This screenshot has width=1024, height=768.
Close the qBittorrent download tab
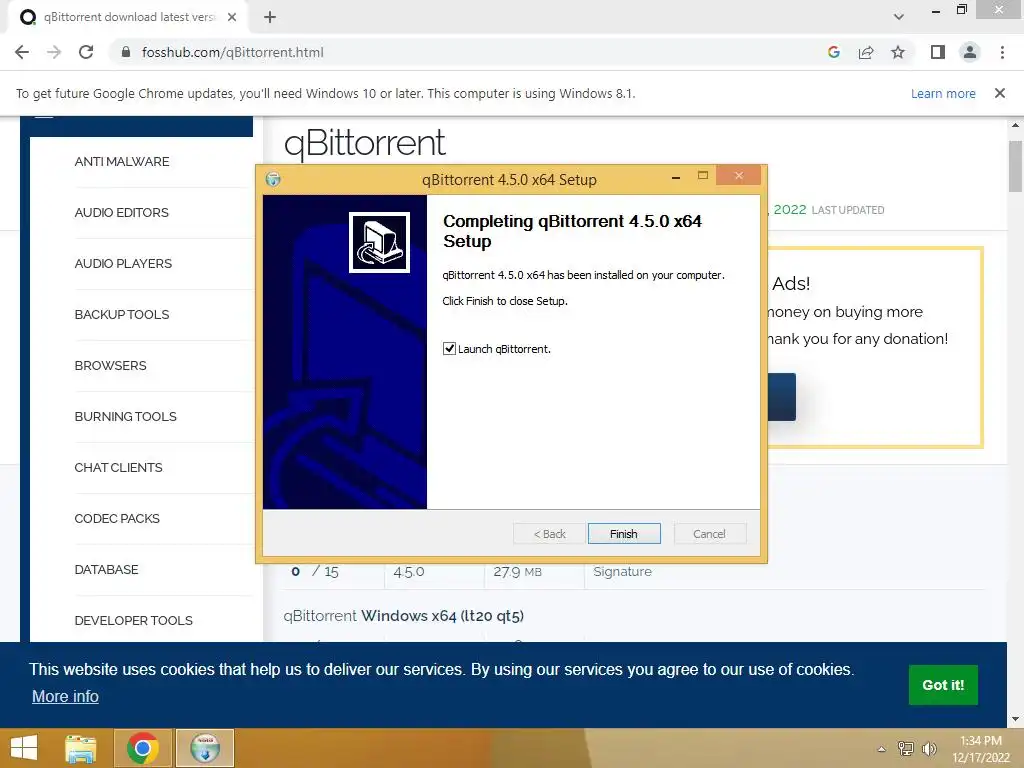pos(232,17)
